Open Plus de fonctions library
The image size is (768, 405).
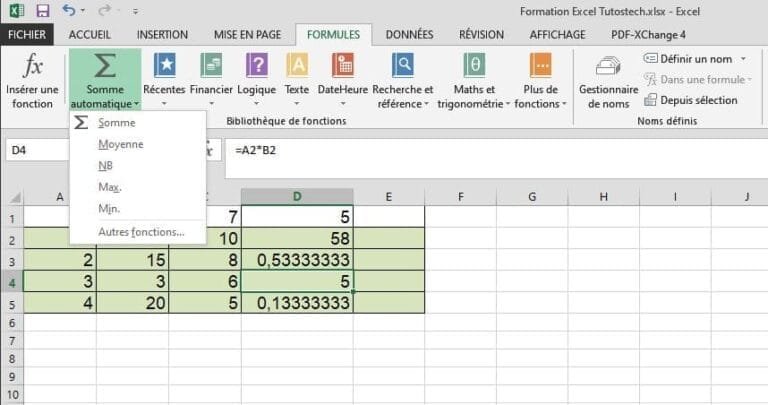pyautogui.click(x=540, y=81)
